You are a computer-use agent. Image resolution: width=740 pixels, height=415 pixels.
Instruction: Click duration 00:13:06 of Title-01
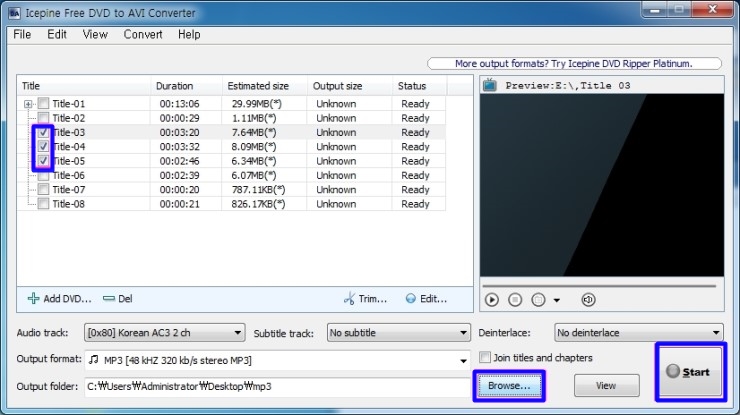click(179, 103)
